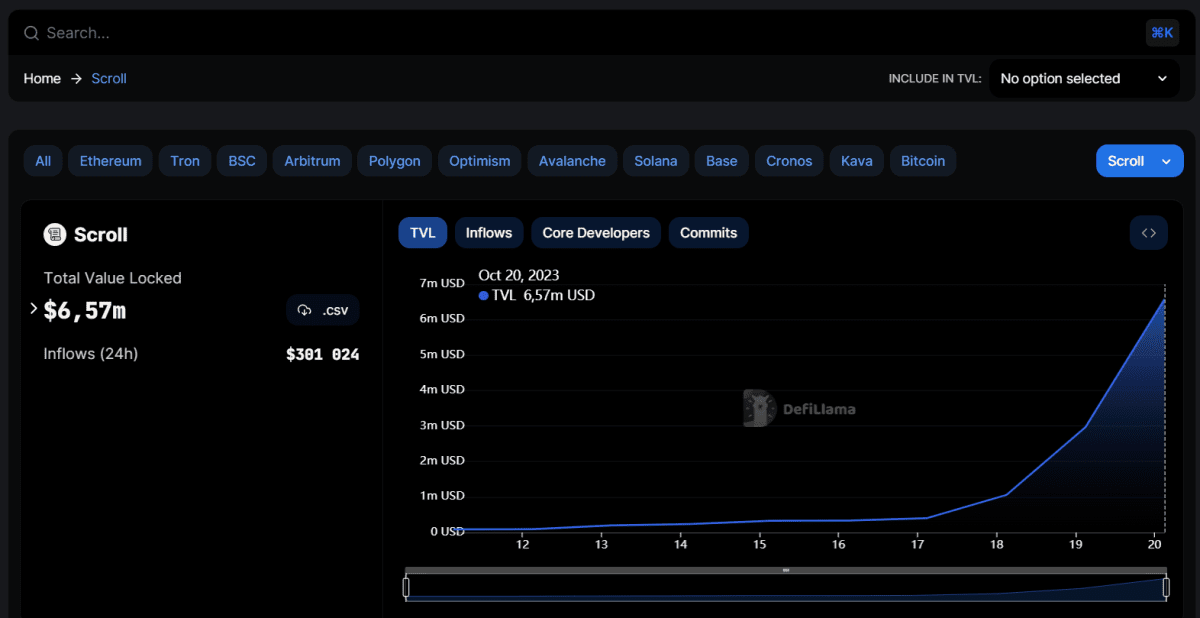Click the Scroll breadcrumb link
Screen dimensions: 1200x618
[x=109, y=78]
